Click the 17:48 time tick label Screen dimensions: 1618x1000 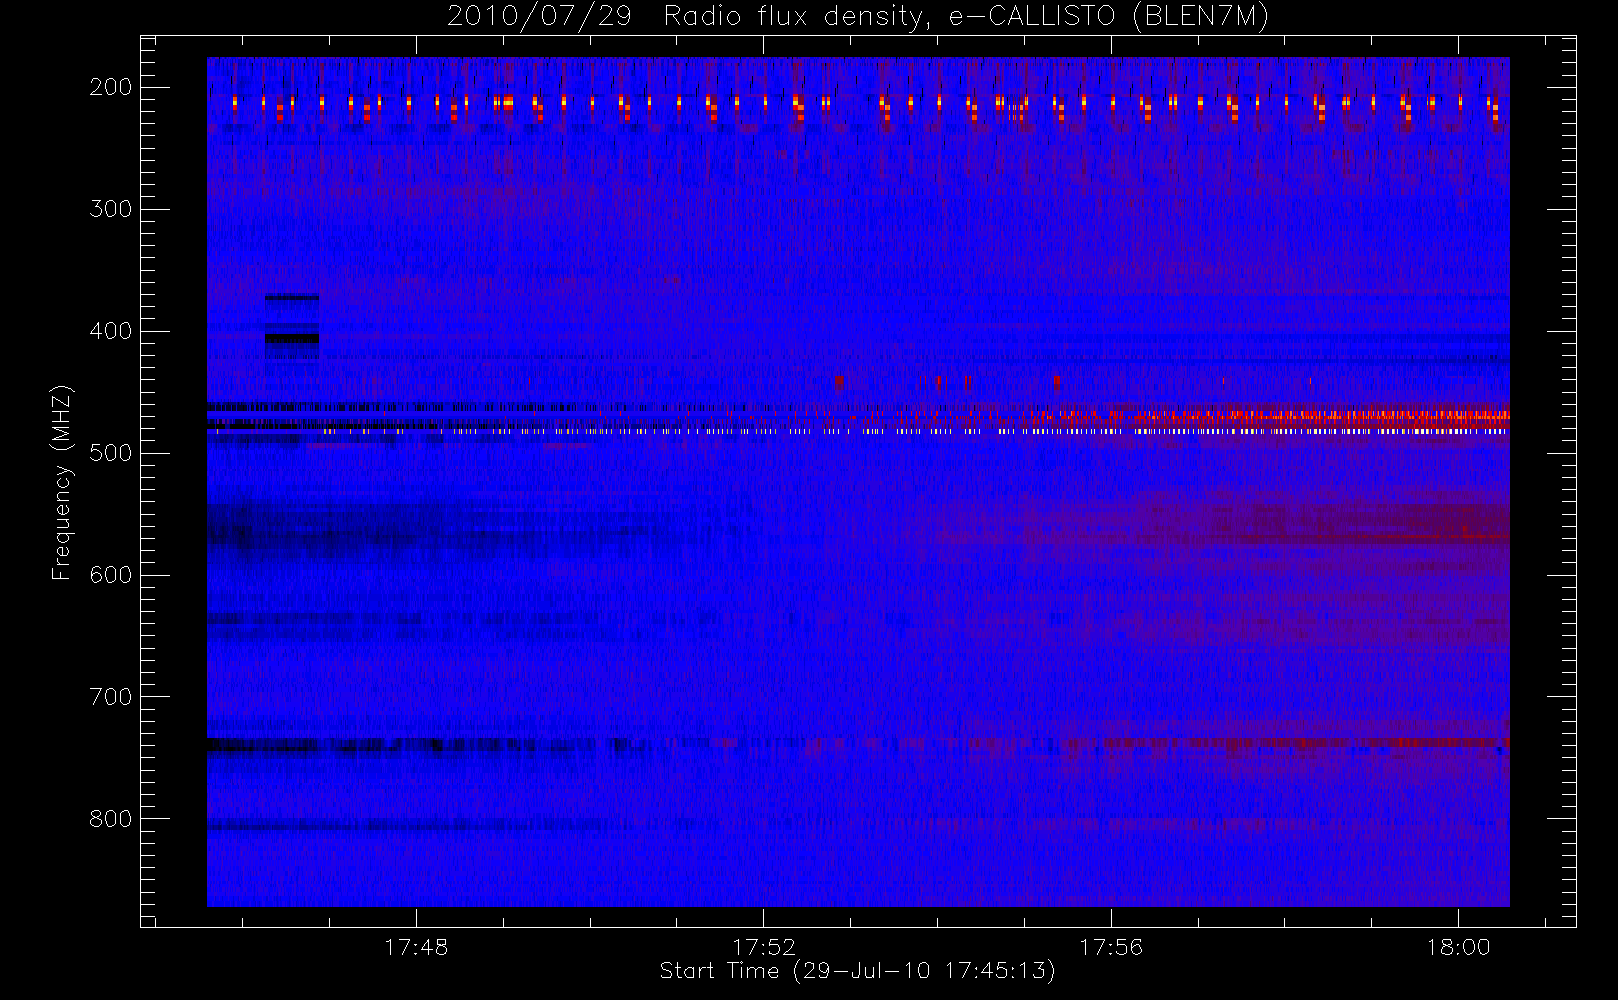[416, 947]
